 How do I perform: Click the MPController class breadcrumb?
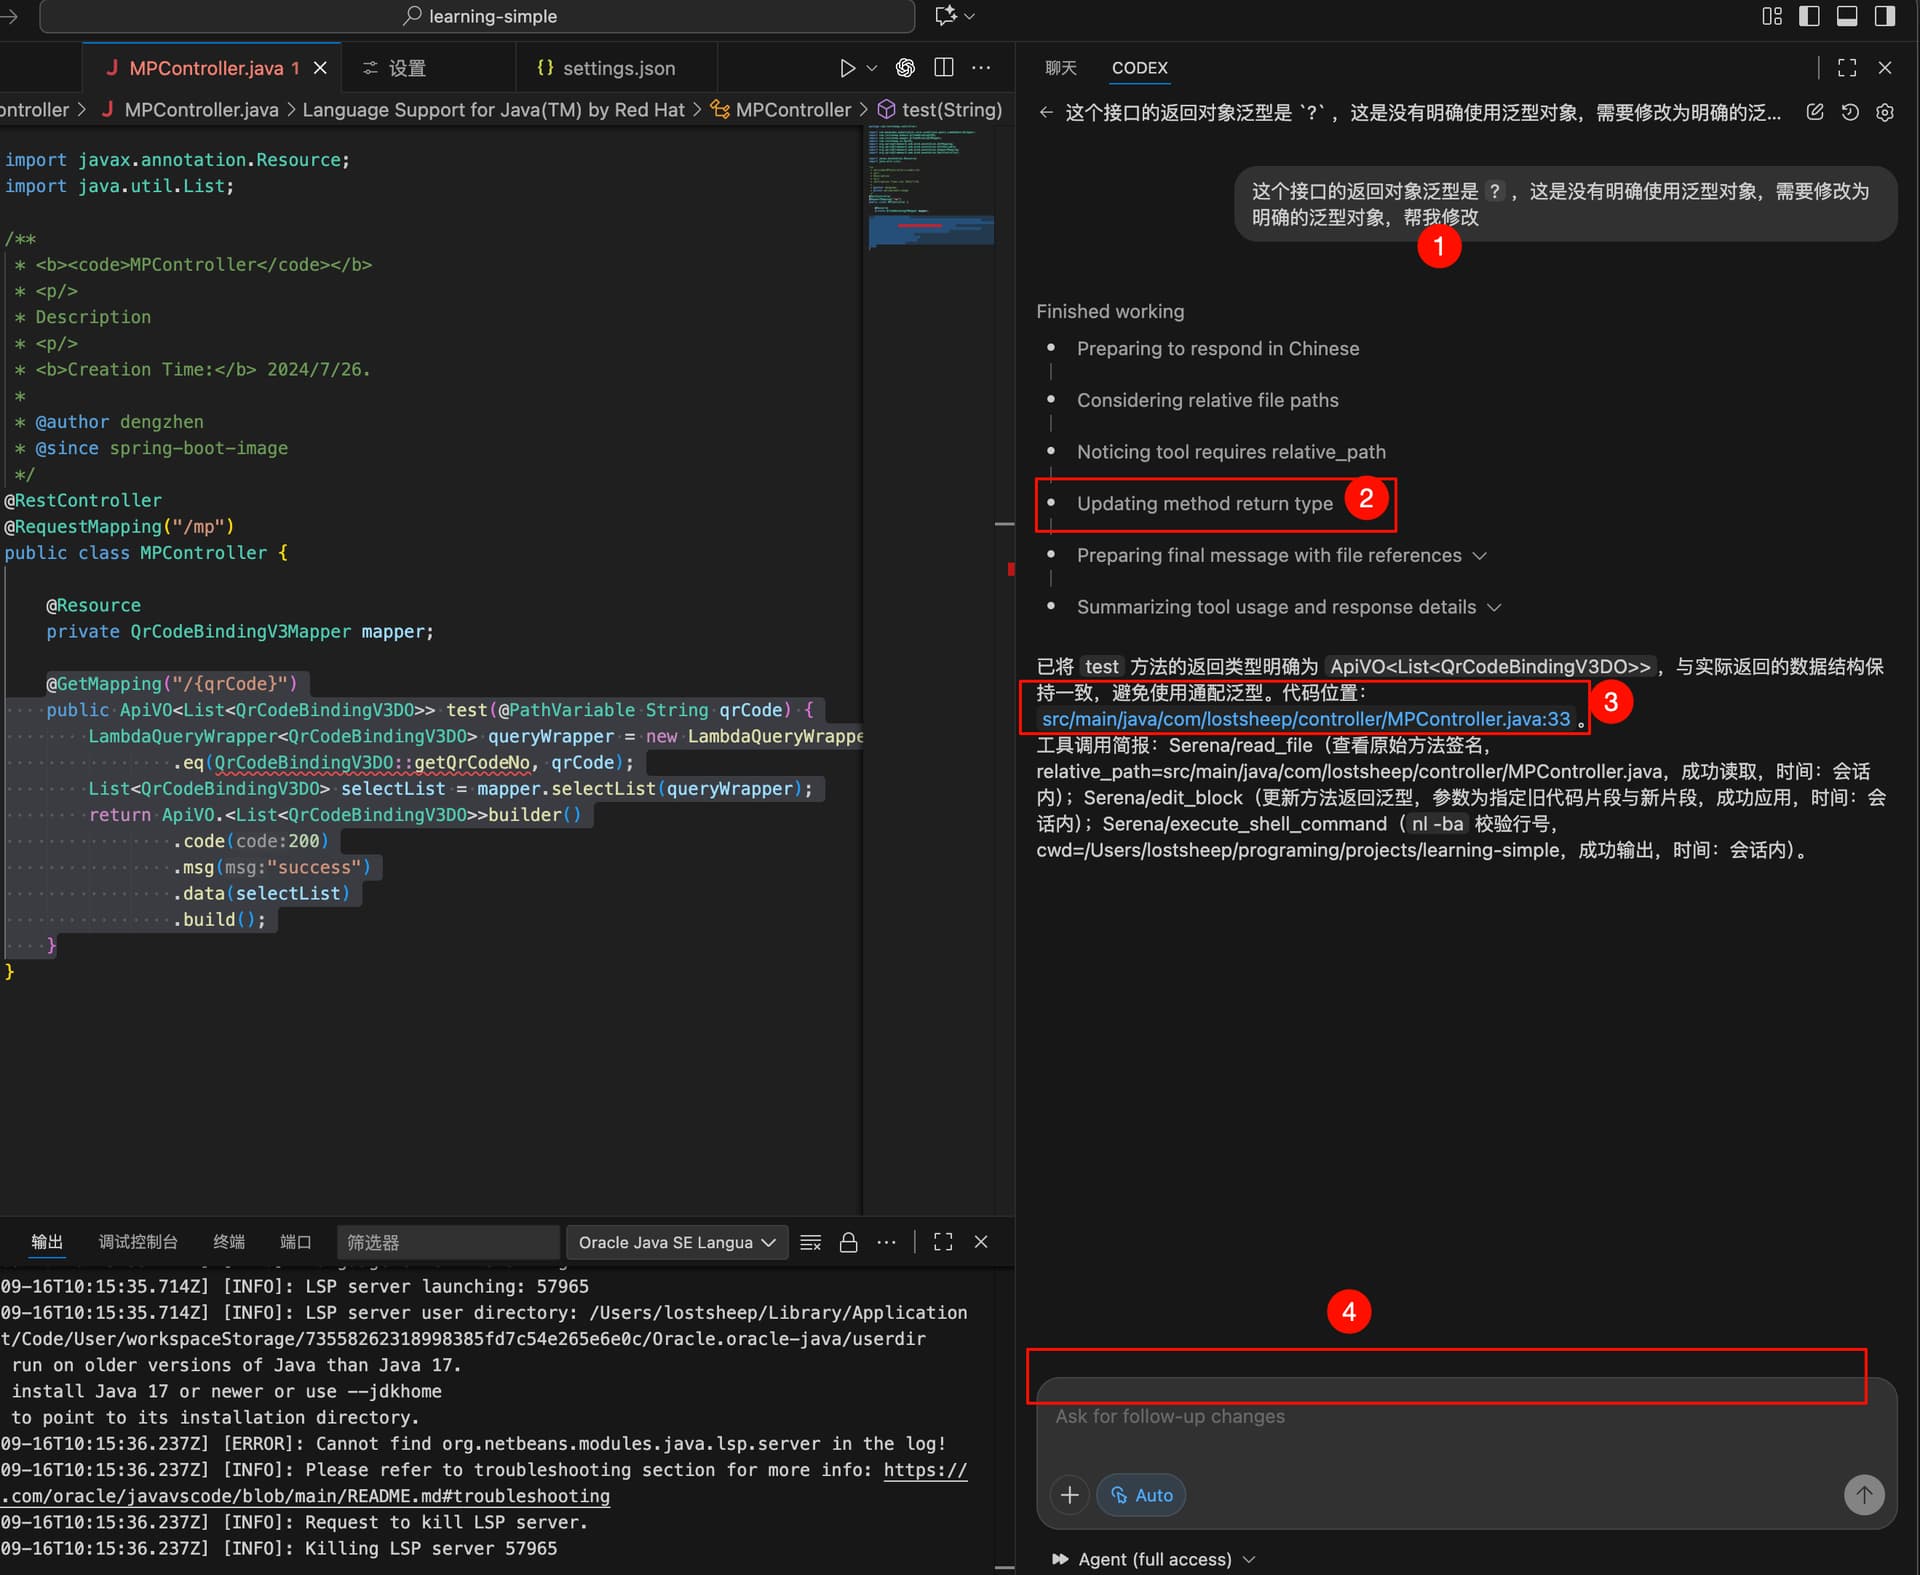[781, 110]
